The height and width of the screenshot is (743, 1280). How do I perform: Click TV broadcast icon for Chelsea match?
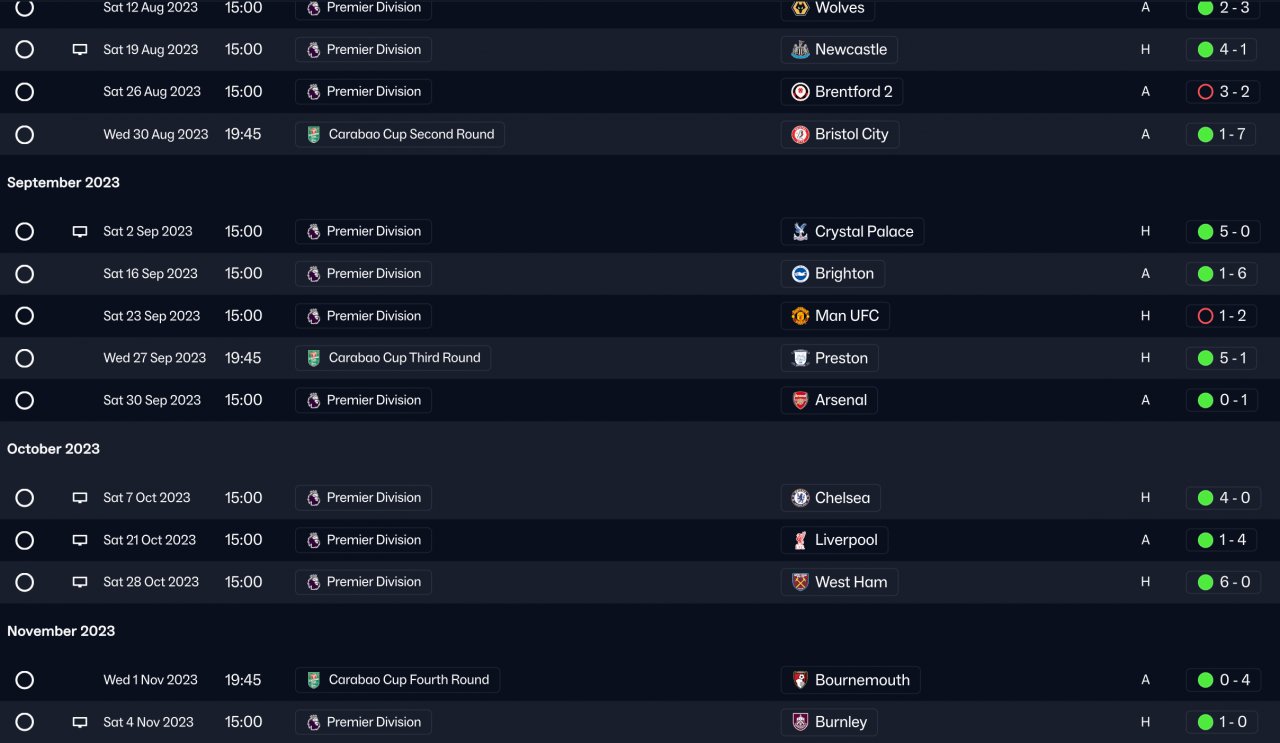(x=80, y=498)
